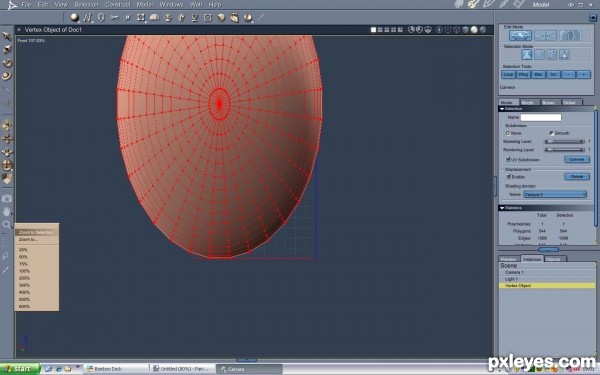The width and height of the screenshot is (600, 375).
Task: Select the second Edit Mode icon
Action: pos(545,36)
